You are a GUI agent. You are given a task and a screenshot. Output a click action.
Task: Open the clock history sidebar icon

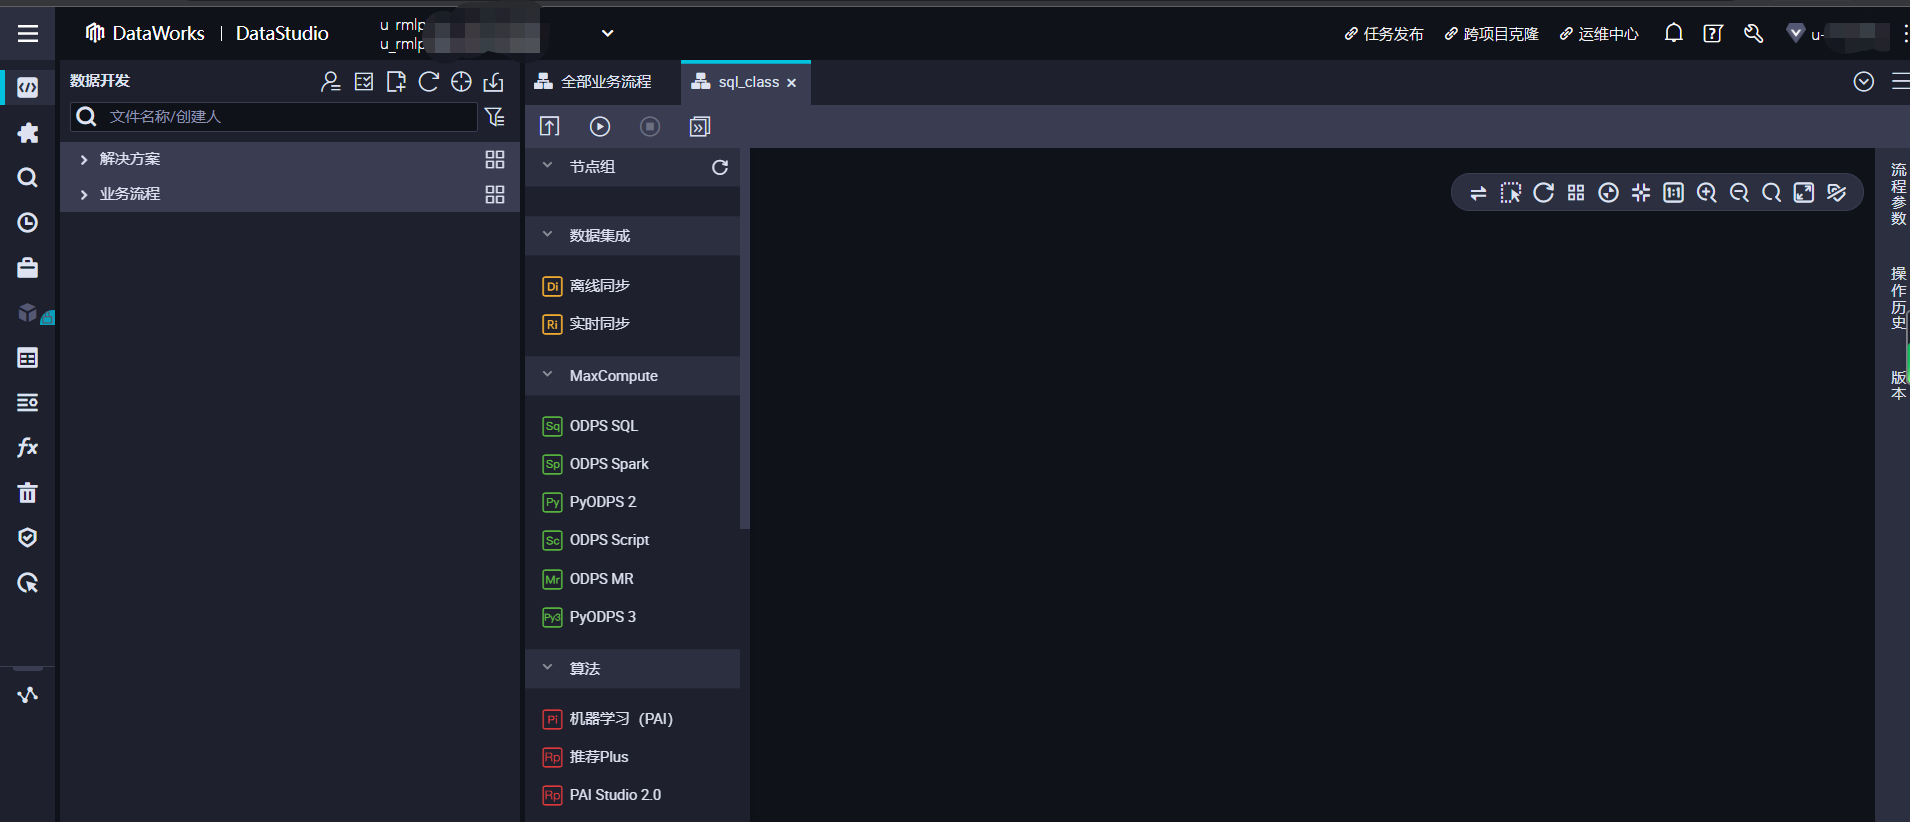28,223
